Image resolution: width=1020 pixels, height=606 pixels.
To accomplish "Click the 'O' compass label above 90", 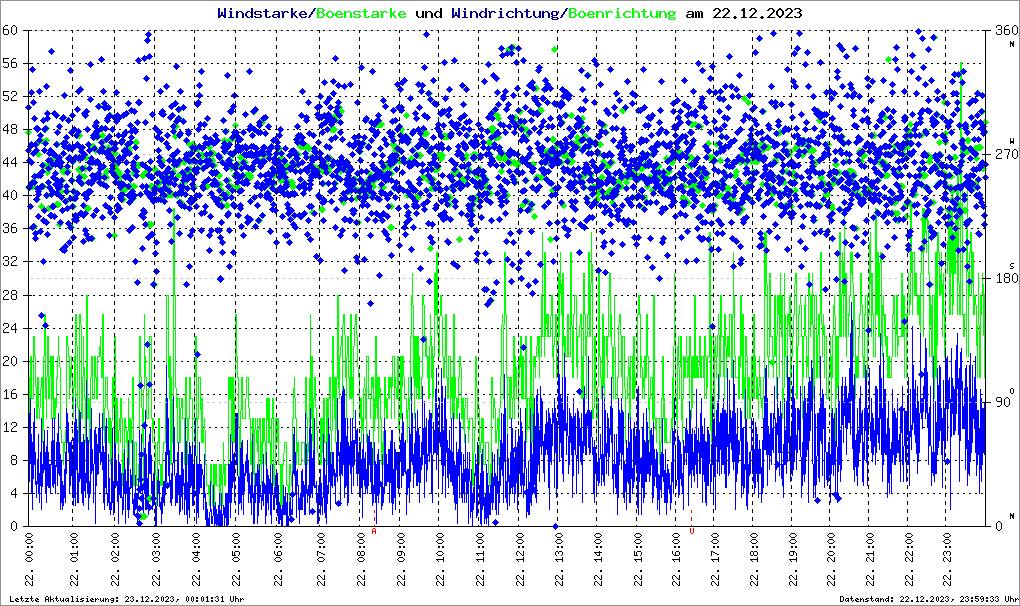I will 1011,390.
